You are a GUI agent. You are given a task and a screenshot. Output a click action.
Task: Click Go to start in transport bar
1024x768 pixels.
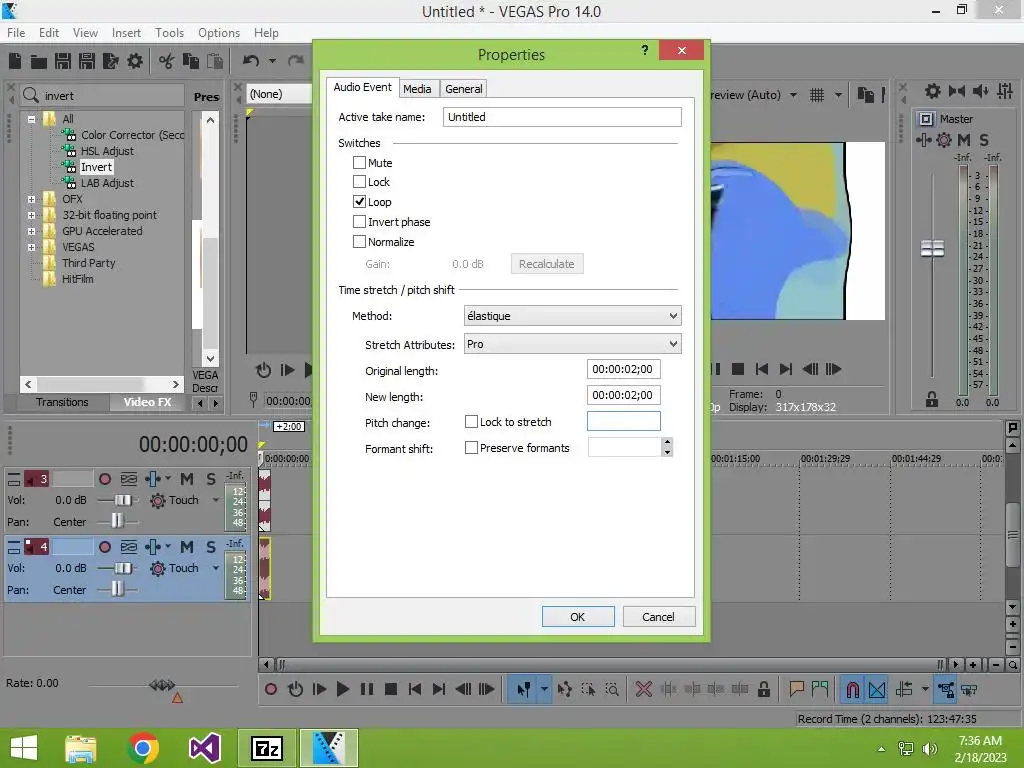pos(415,689)
